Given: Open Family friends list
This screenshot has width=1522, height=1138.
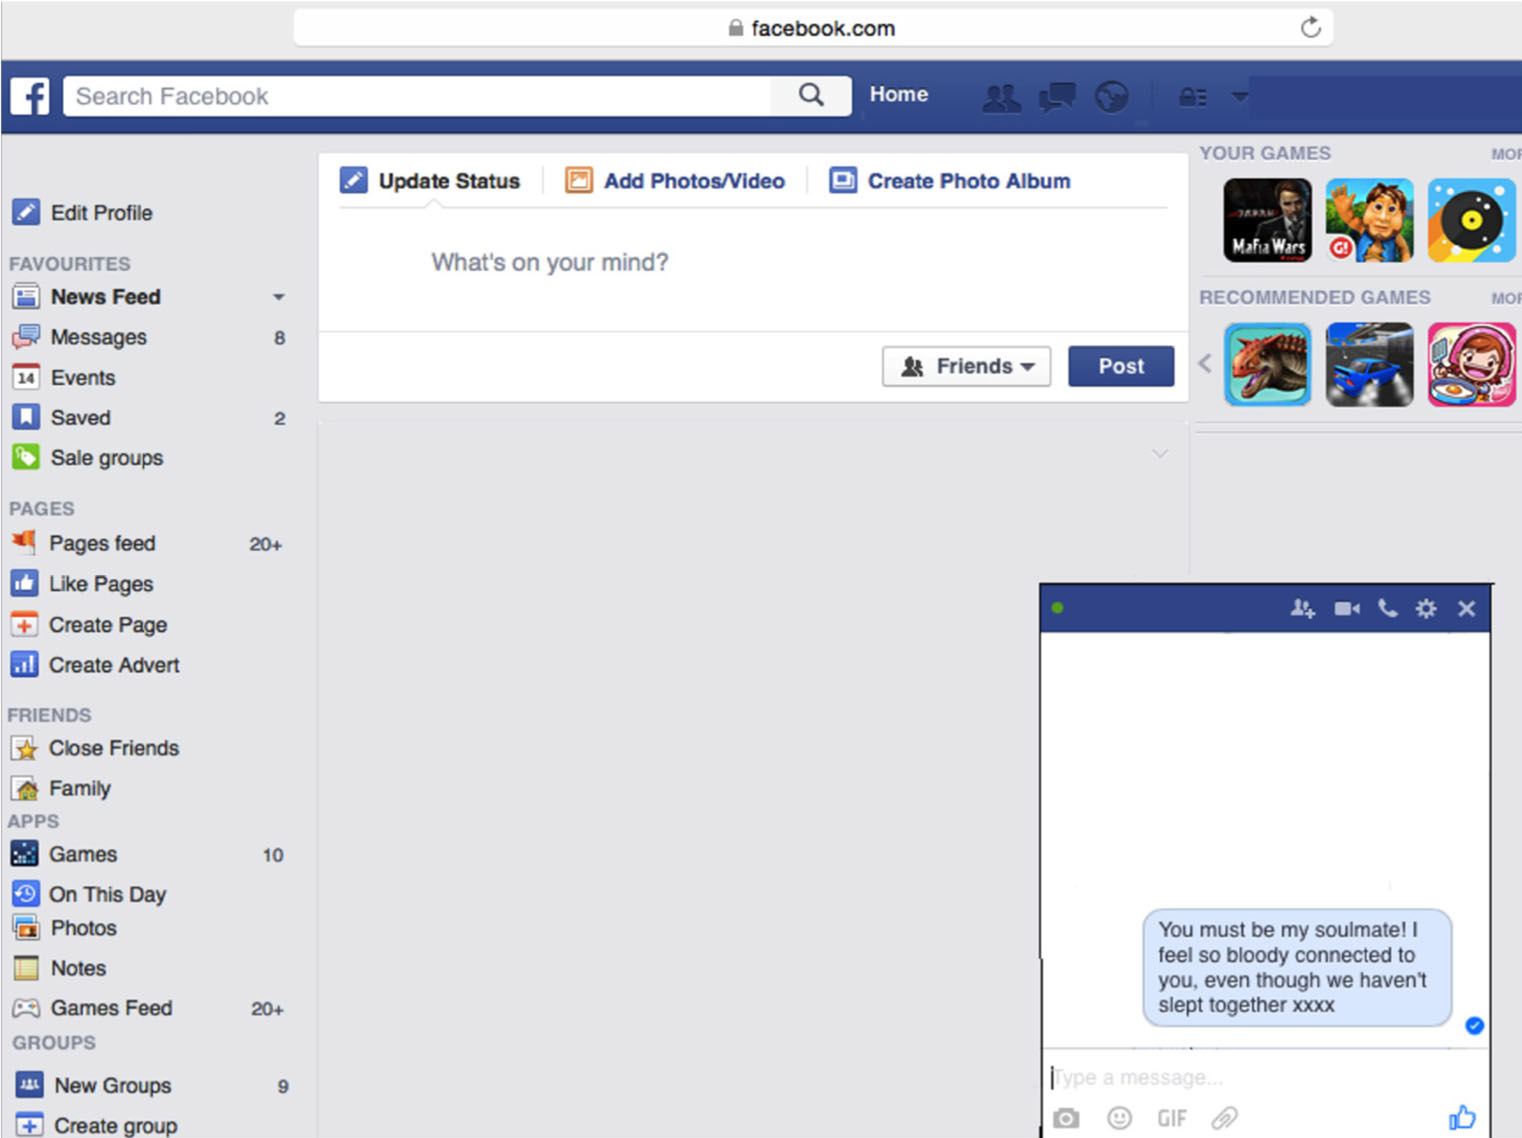Looking at the screenshot, I should [61, 788].
